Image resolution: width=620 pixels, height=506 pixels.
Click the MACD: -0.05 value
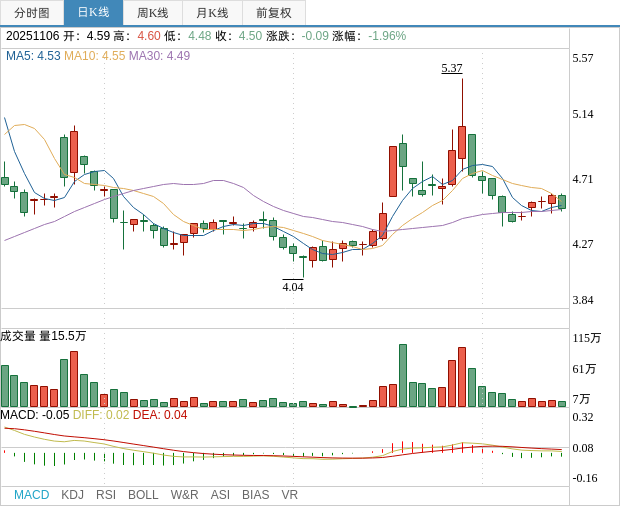point(35,415)
